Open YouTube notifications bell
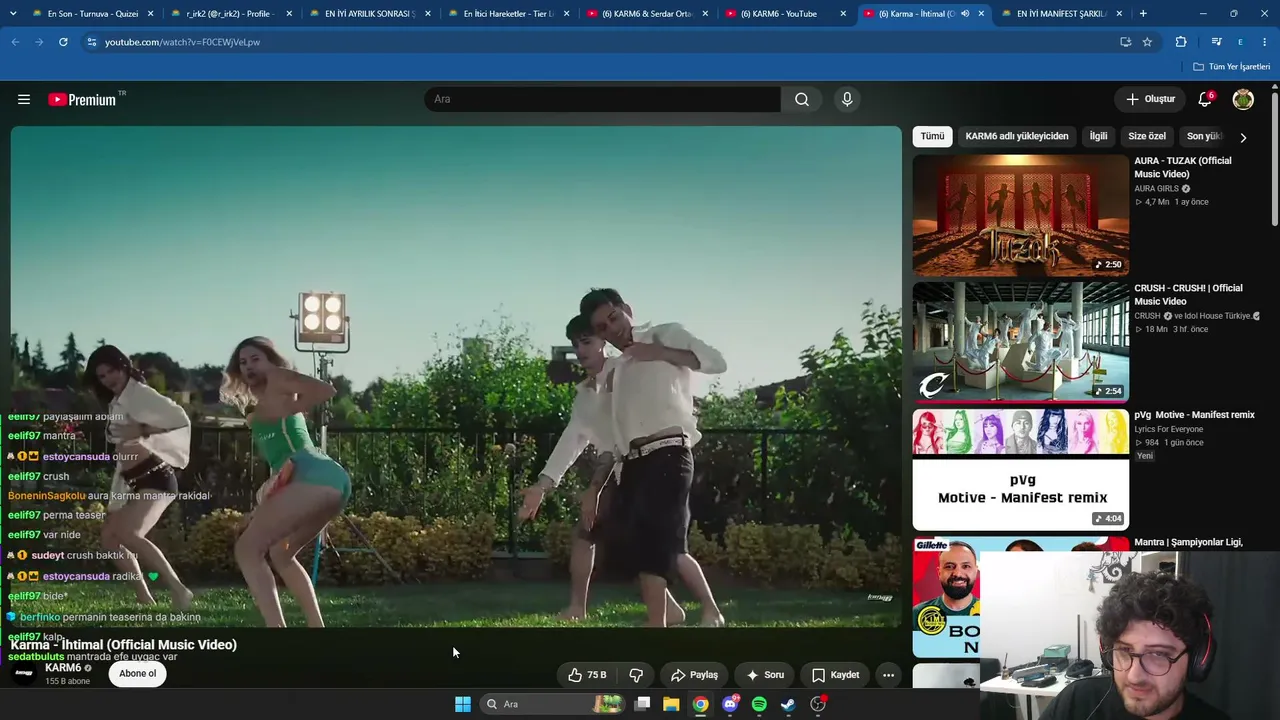 1205,99
